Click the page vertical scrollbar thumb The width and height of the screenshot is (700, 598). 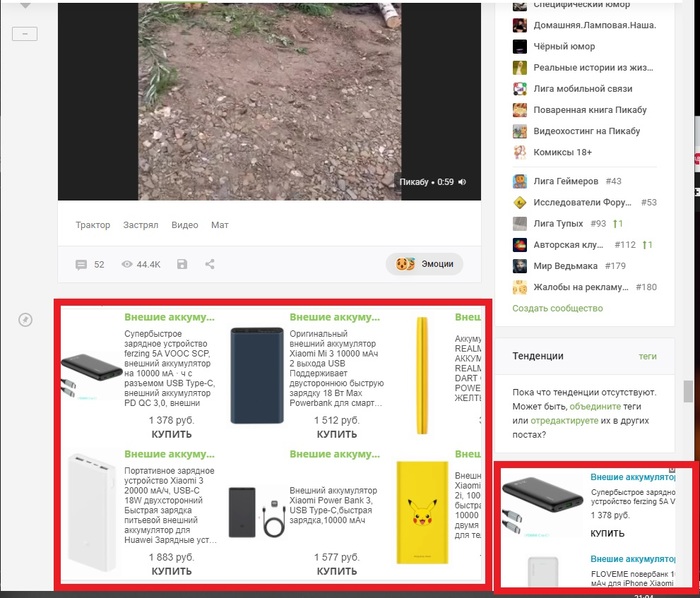[x=688, y=392]
